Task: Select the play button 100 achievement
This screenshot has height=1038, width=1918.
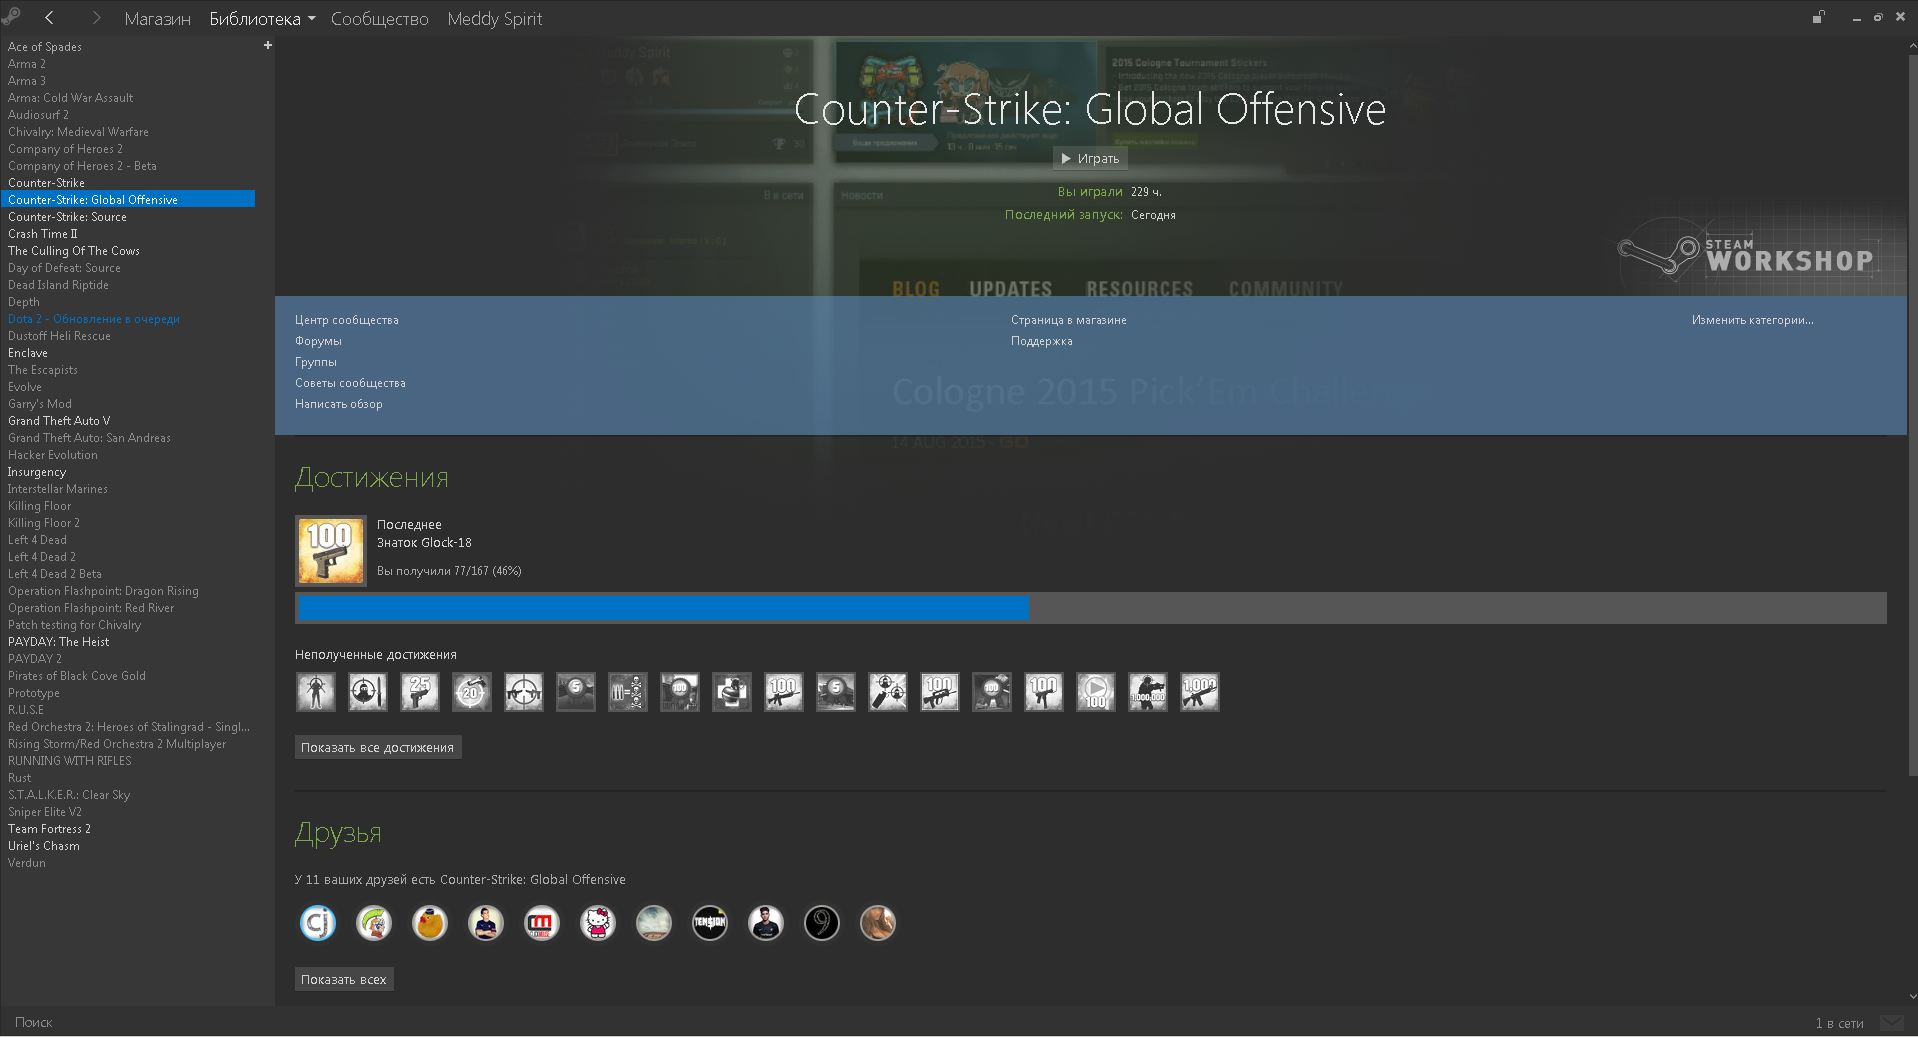Action: tap(1096, 692)
